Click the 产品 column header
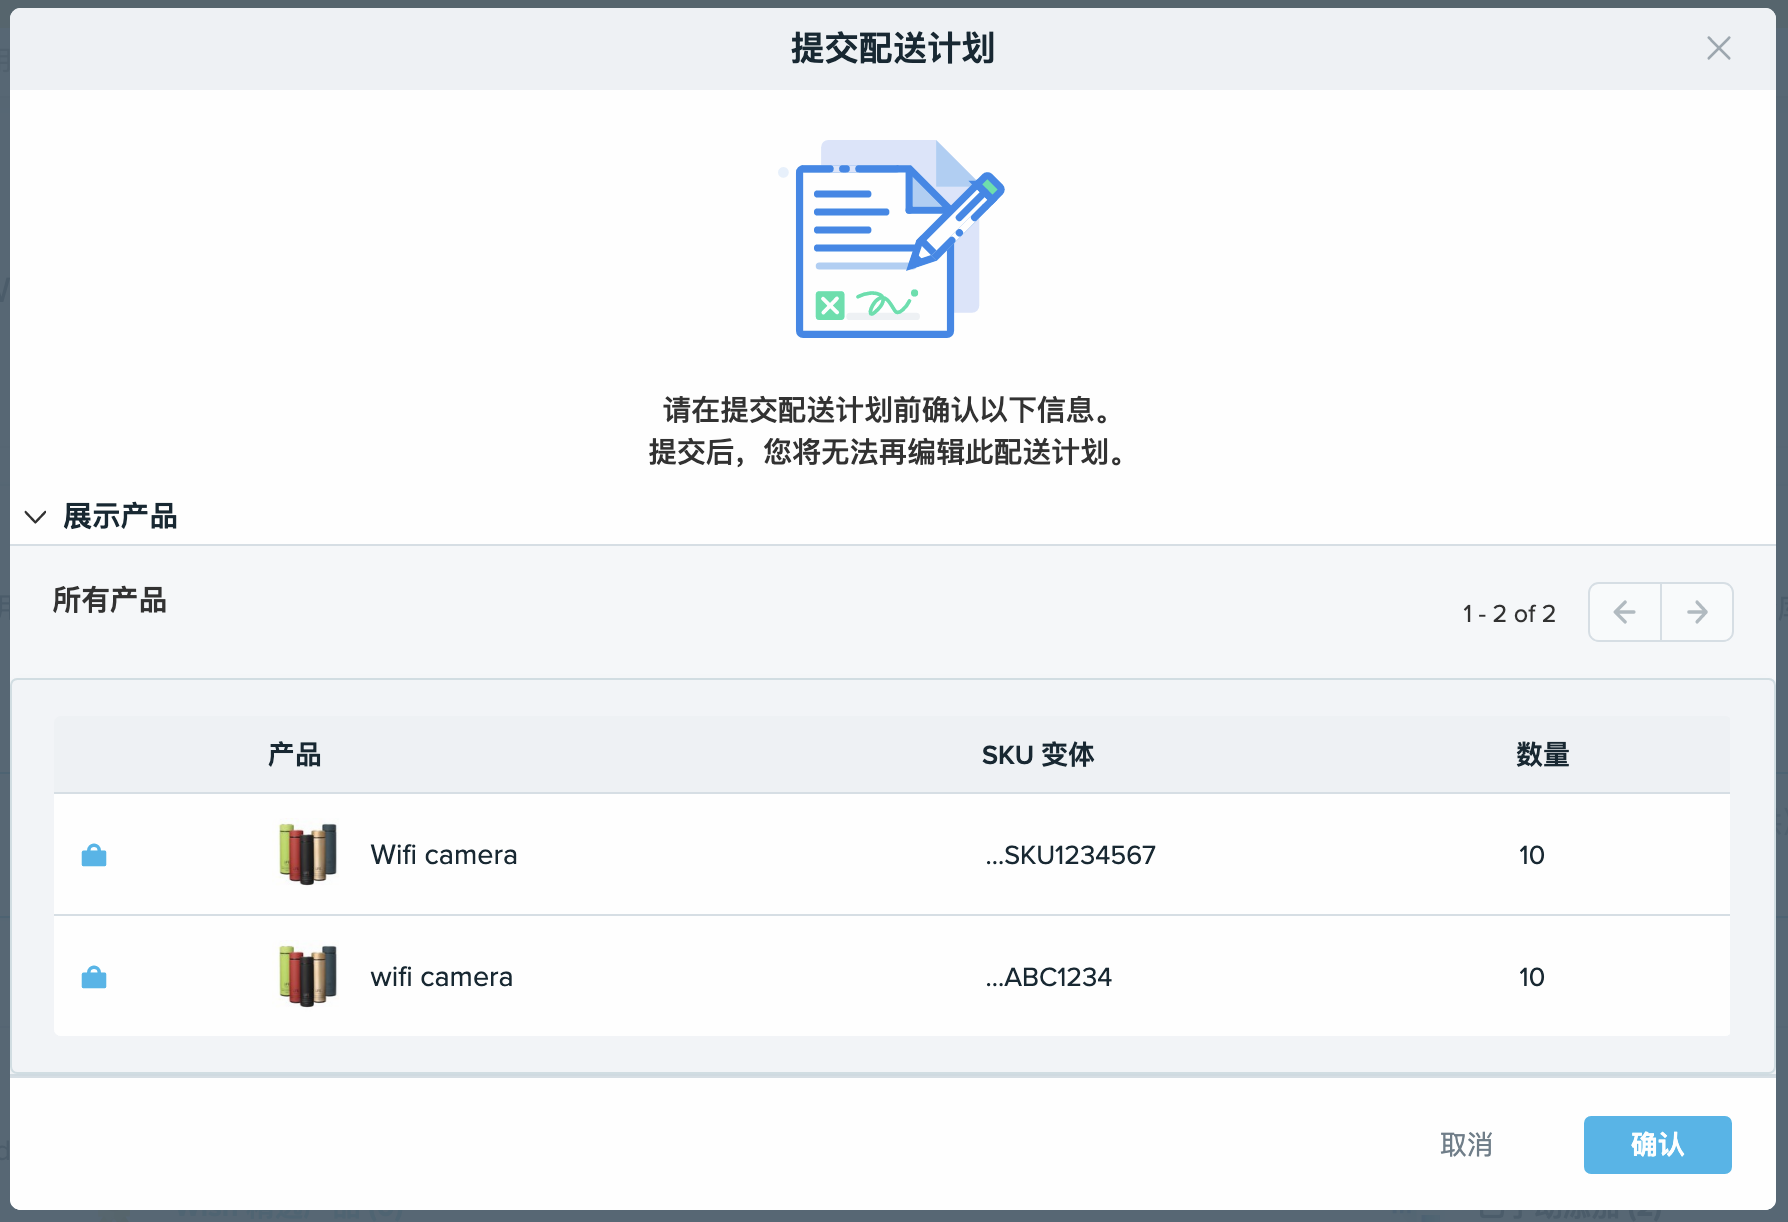 294,755
